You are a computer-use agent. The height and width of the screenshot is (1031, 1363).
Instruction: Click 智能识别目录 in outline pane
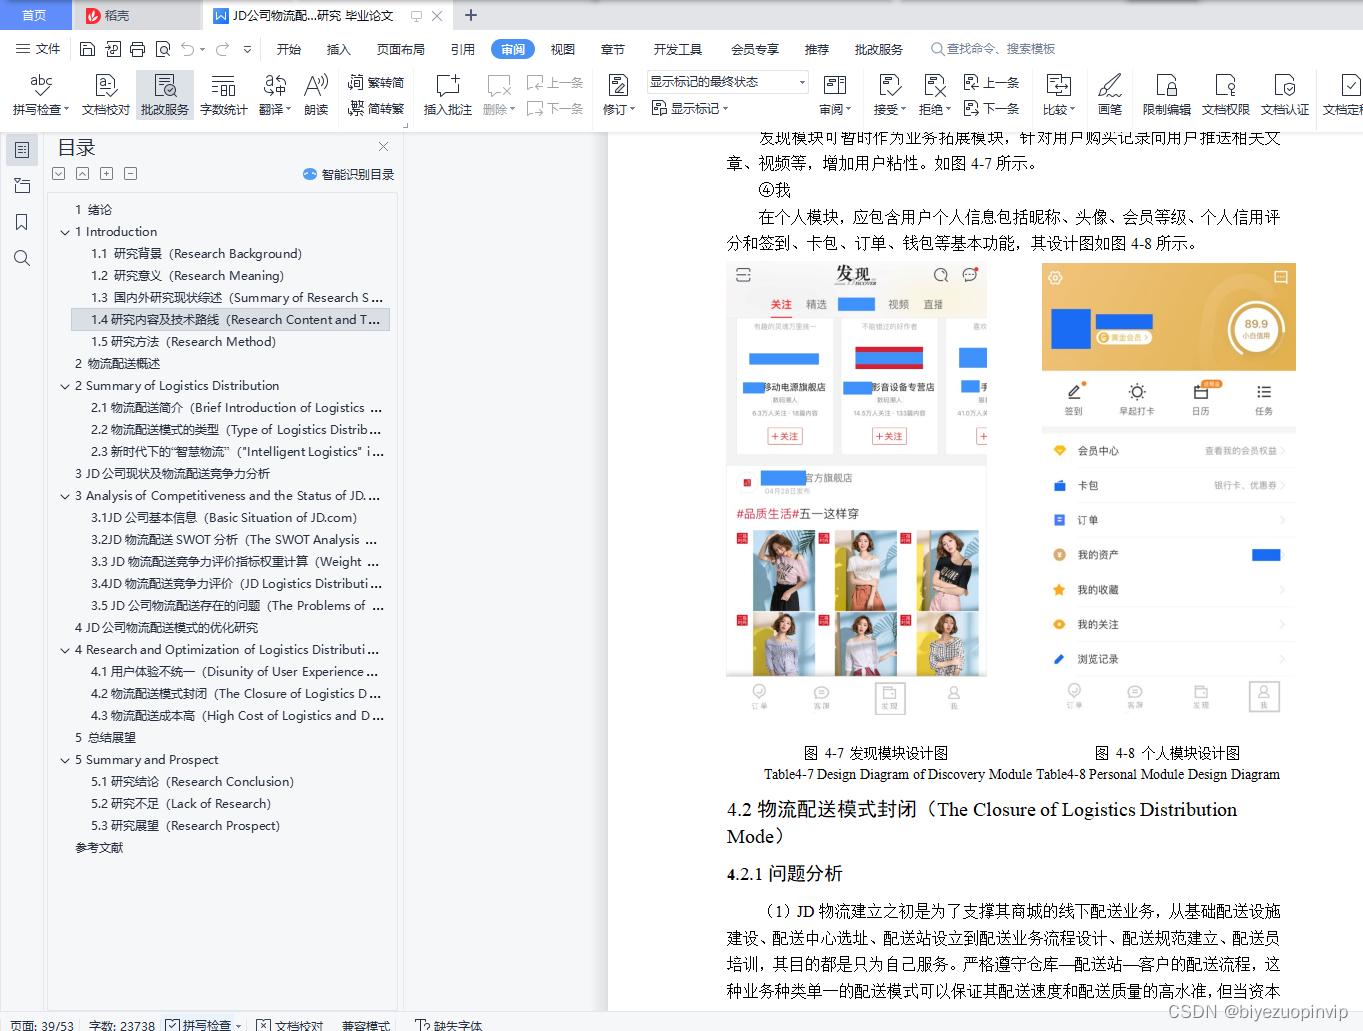pos(348,174)
